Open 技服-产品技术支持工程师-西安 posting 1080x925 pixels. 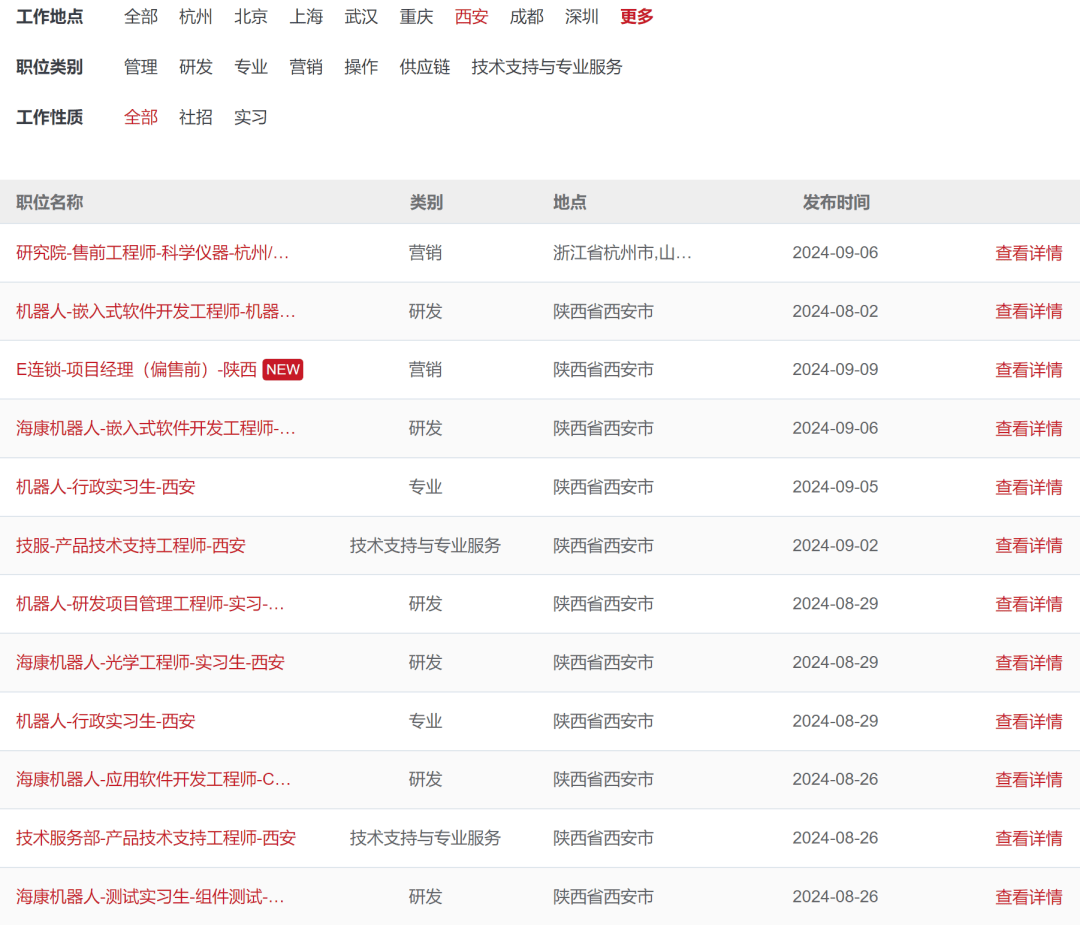coord(131,545)
